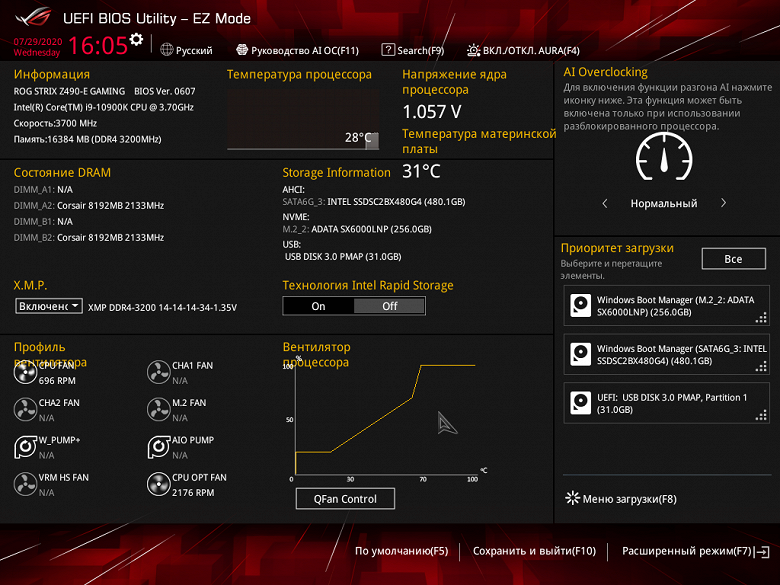Grab drag handle of INTEL SSD boot entry

click(x=761, y=366)
